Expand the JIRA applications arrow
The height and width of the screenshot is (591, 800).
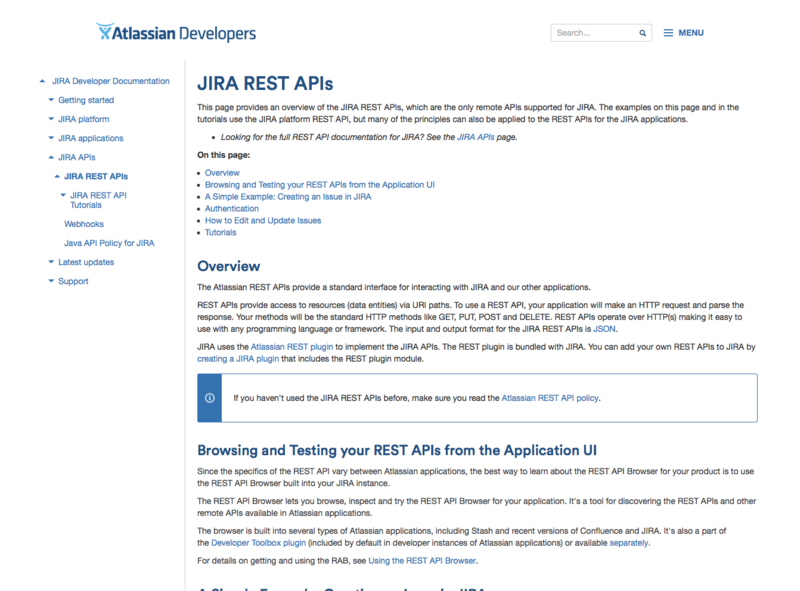(x=51, y=138)
